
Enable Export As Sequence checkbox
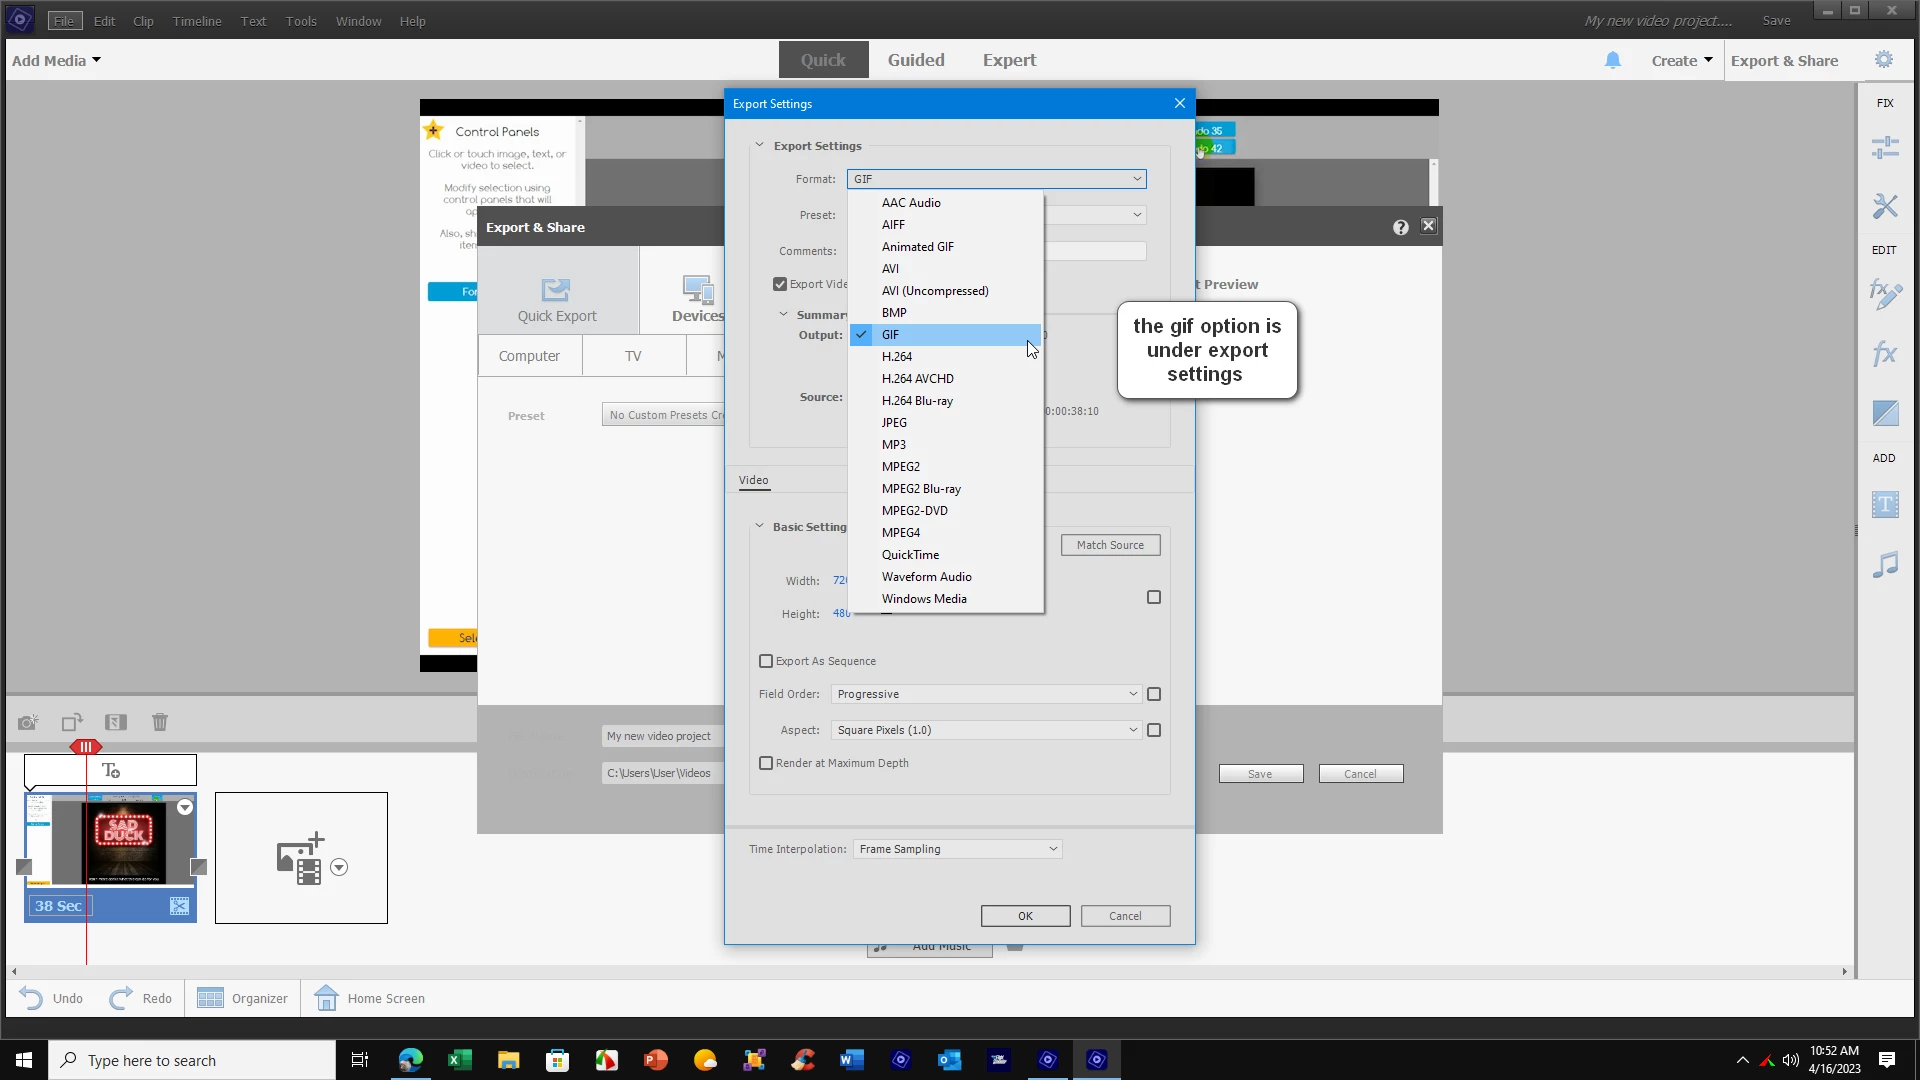766,661
